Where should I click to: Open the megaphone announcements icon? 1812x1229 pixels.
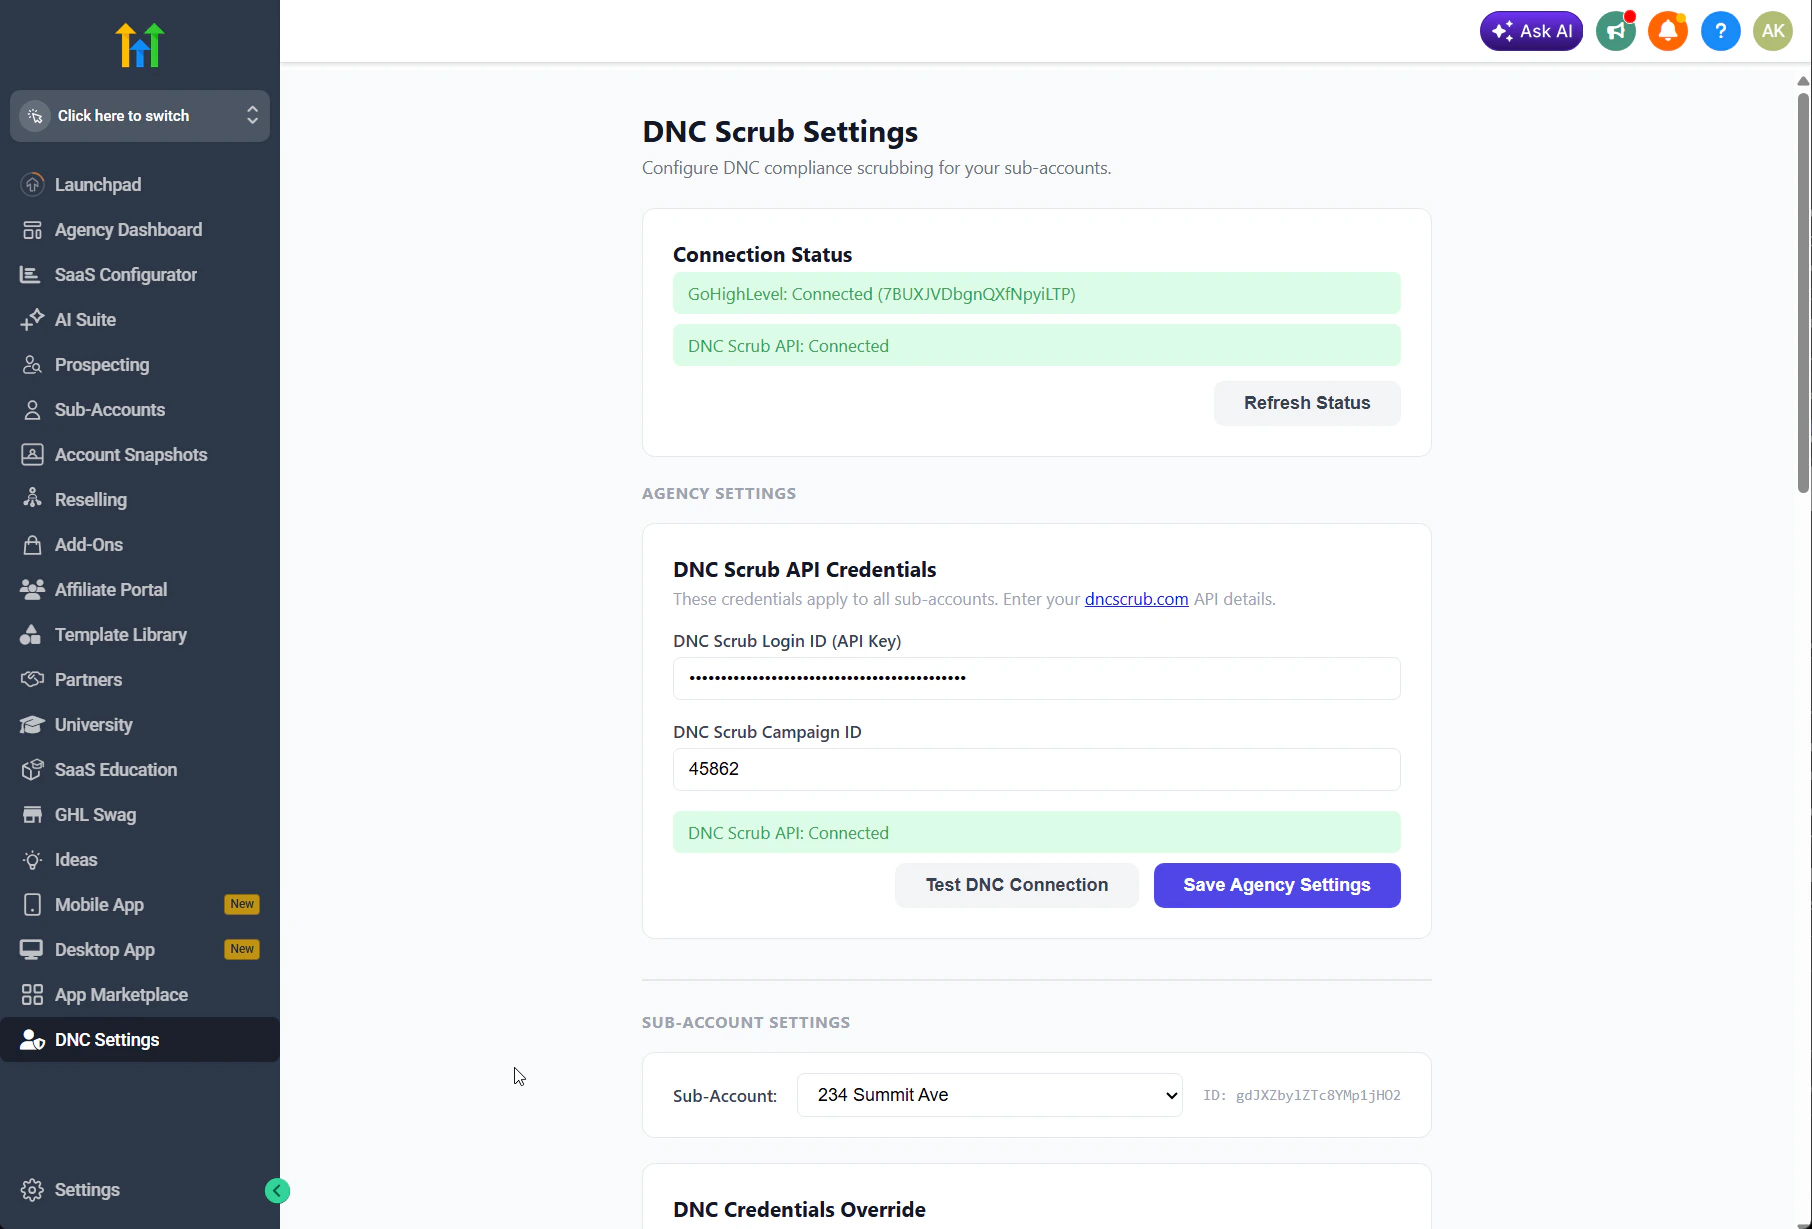[1615, 31]
